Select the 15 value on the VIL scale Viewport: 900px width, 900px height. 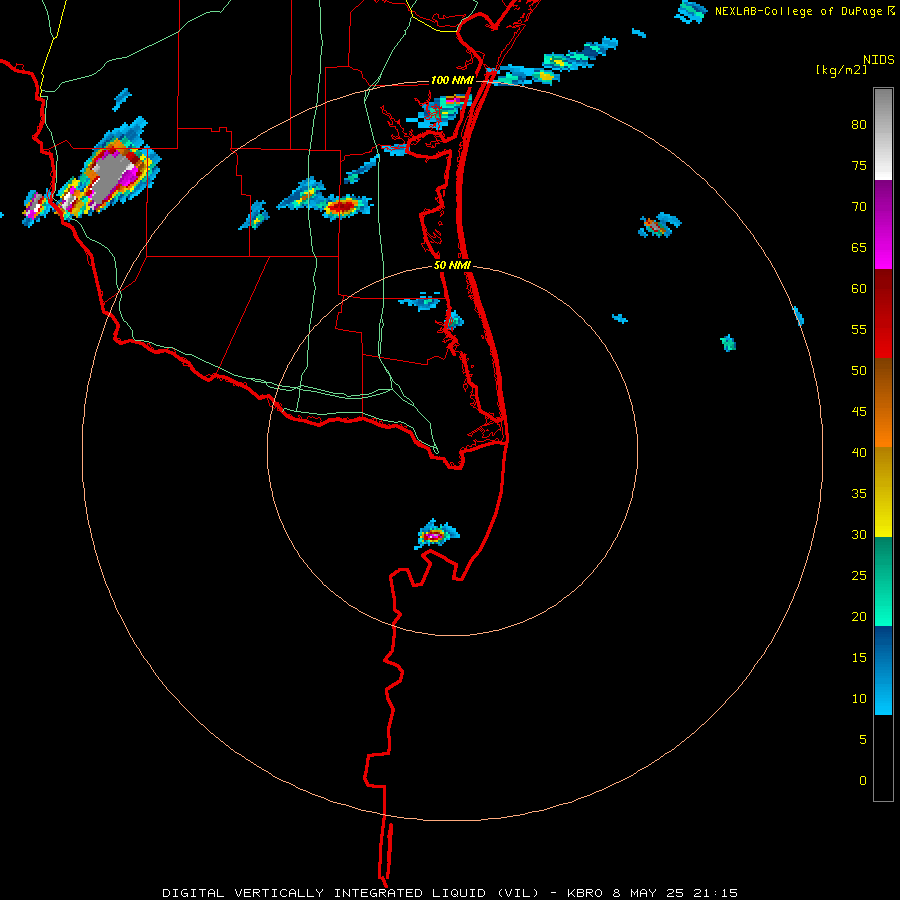(859, 658)
